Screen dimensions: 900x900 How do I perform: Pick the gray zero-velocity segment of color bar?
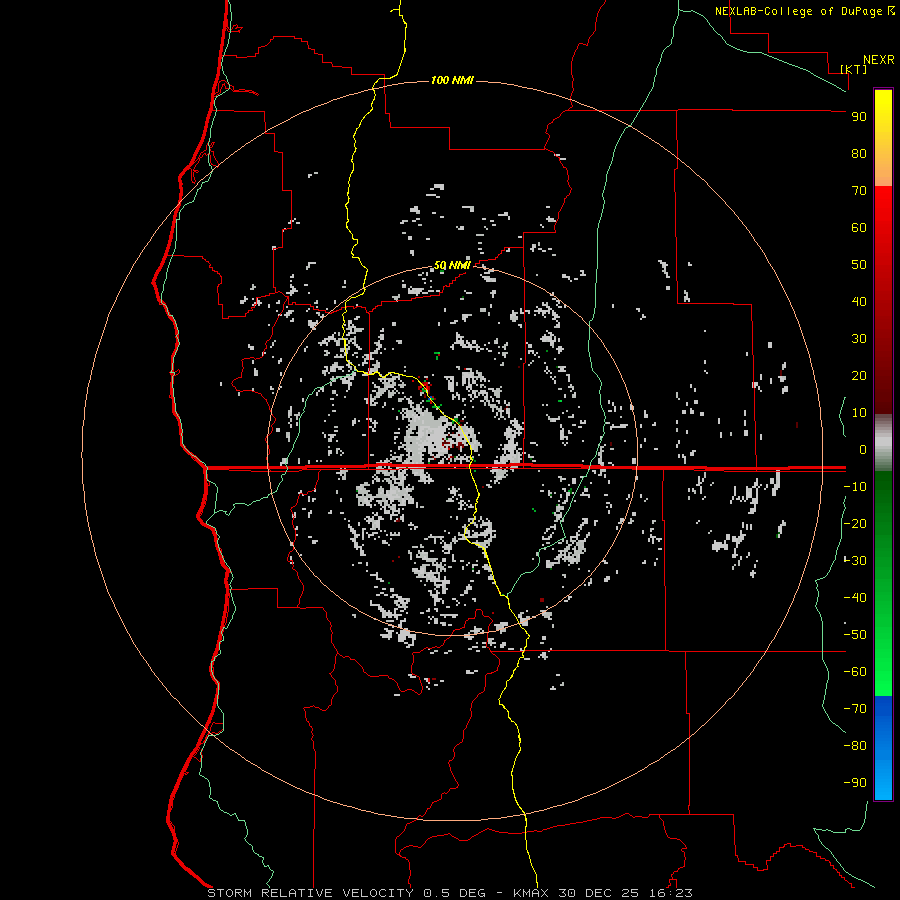pos(883,443)
